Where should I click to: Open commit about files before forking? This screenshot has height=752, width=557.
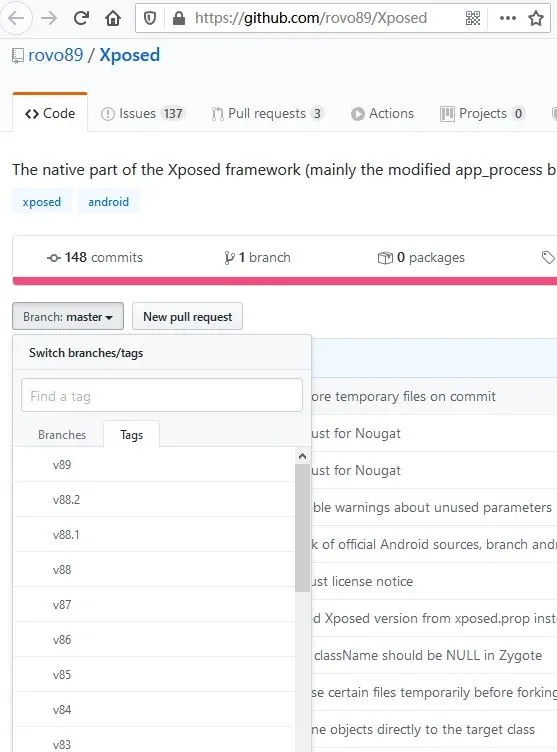point(434,692)
